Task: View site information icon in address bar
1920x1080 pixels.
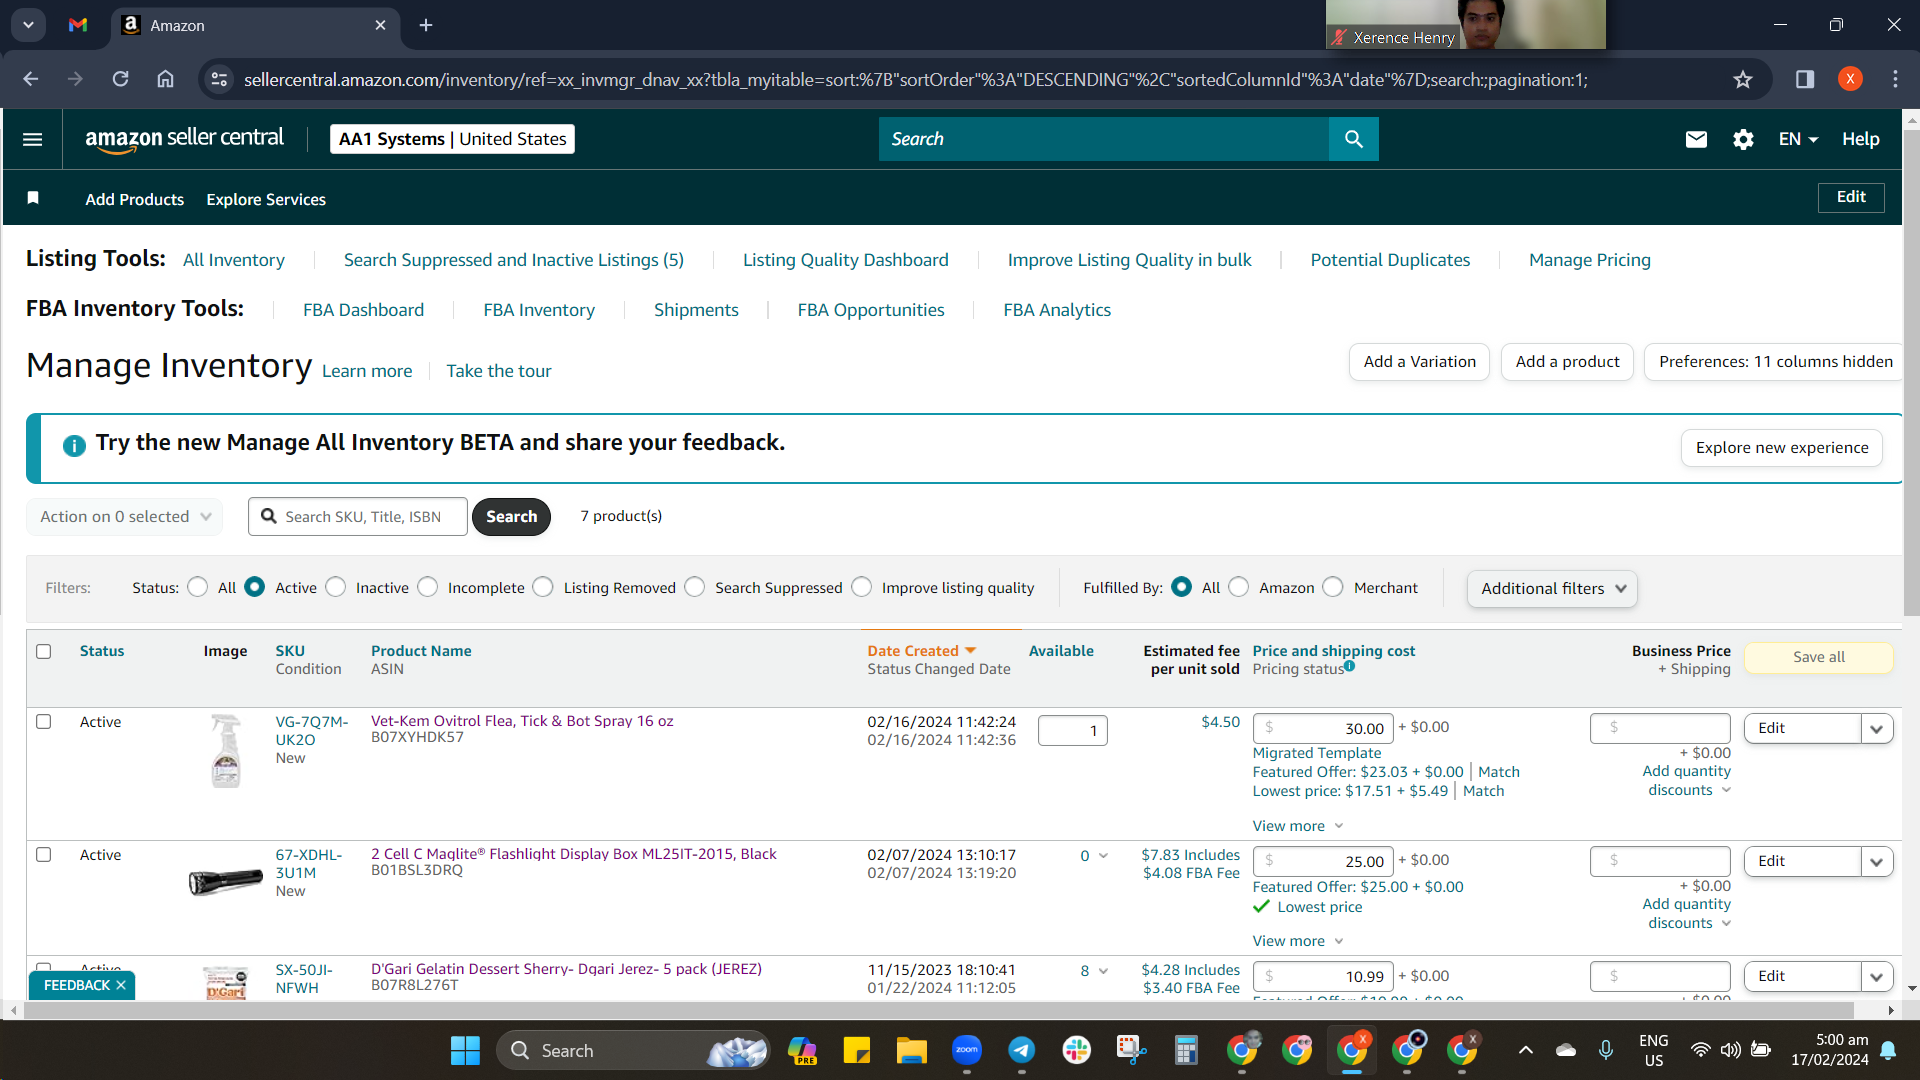Action: tap(219, 79)
